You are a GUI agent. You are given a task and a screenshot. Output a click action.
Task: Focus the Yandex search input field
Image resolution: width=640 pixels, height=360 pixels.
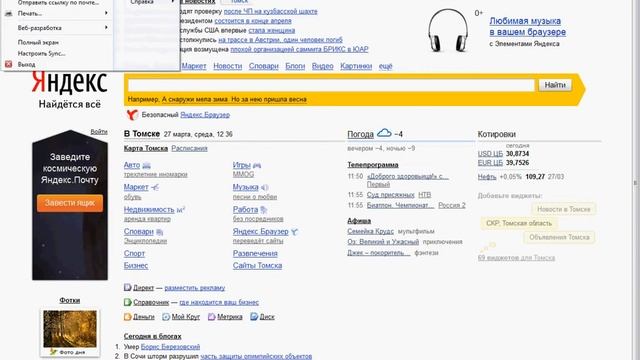[x=331, y=85]
